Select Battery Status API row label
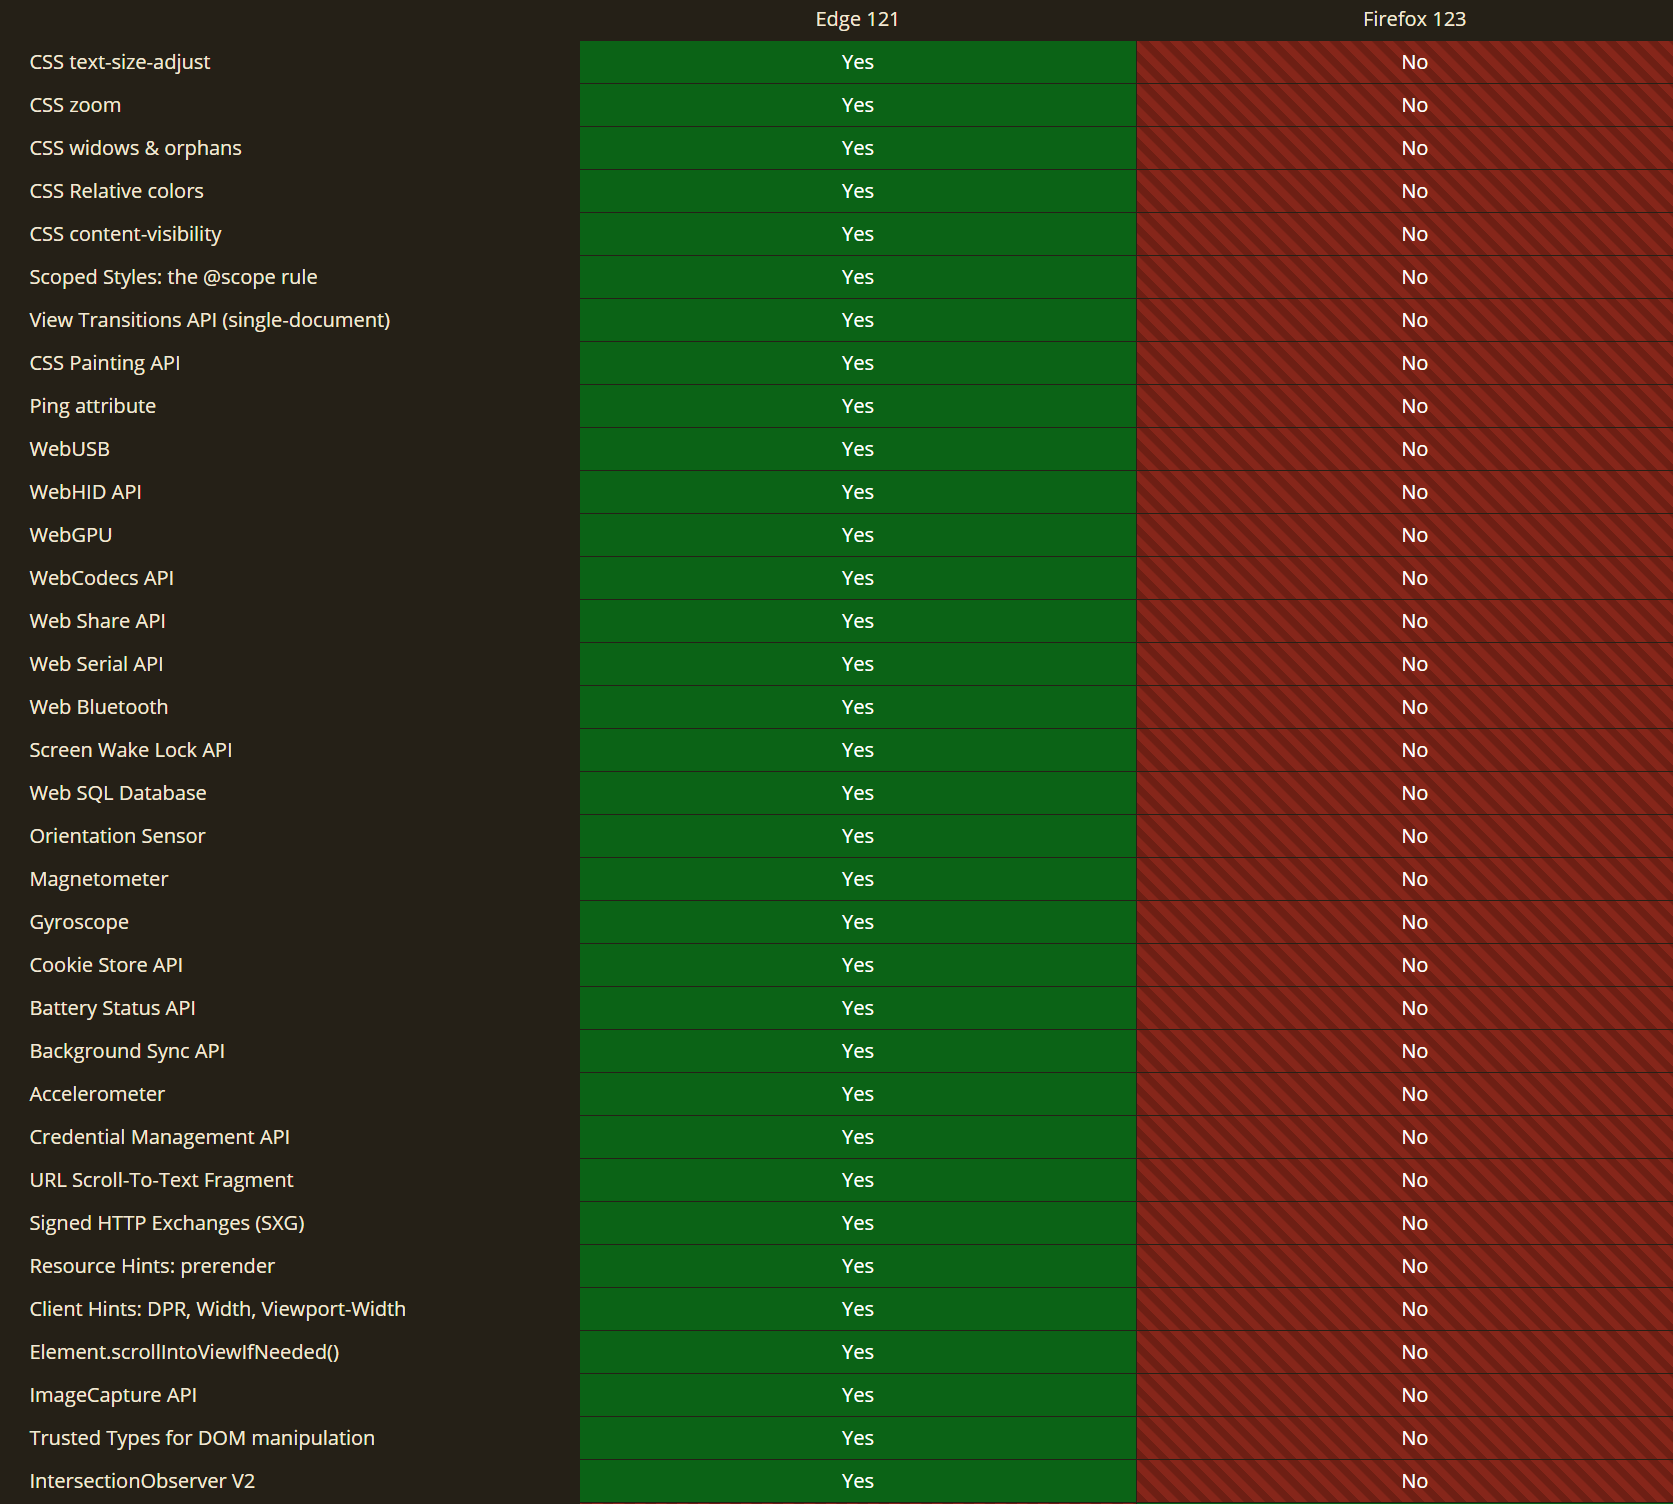The width and height of the screenshot is (1673, 1504). coord(112,1008)
